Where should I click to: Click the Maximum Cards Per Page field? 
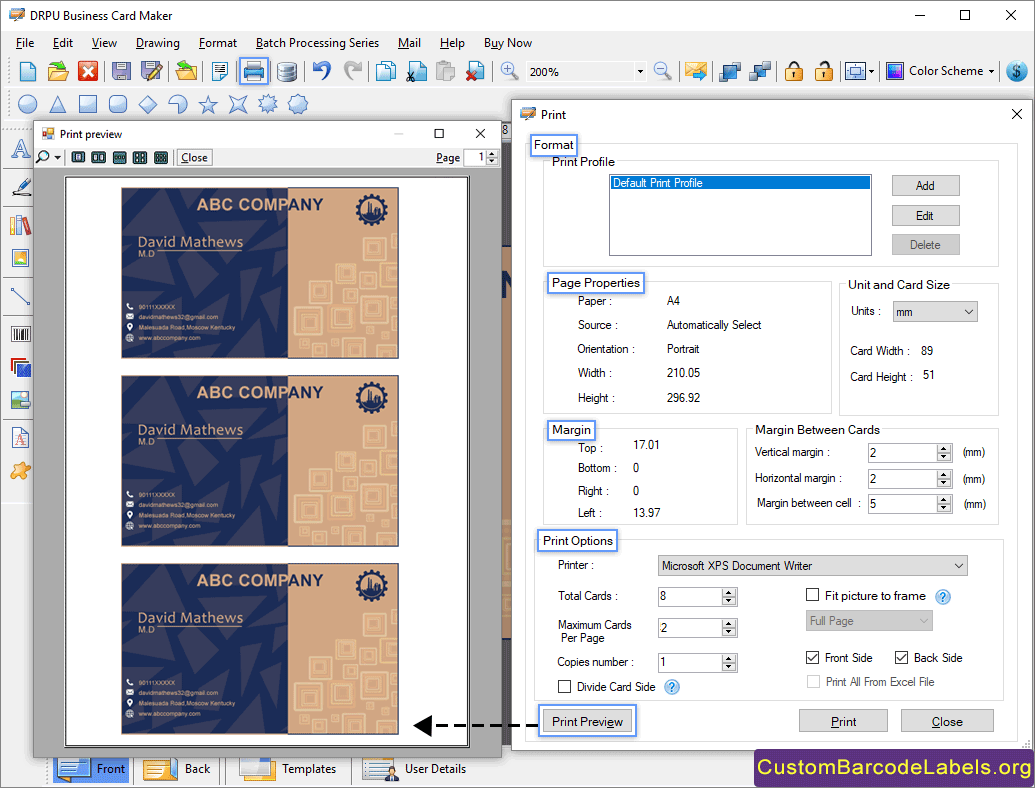(x=690, y=628)
